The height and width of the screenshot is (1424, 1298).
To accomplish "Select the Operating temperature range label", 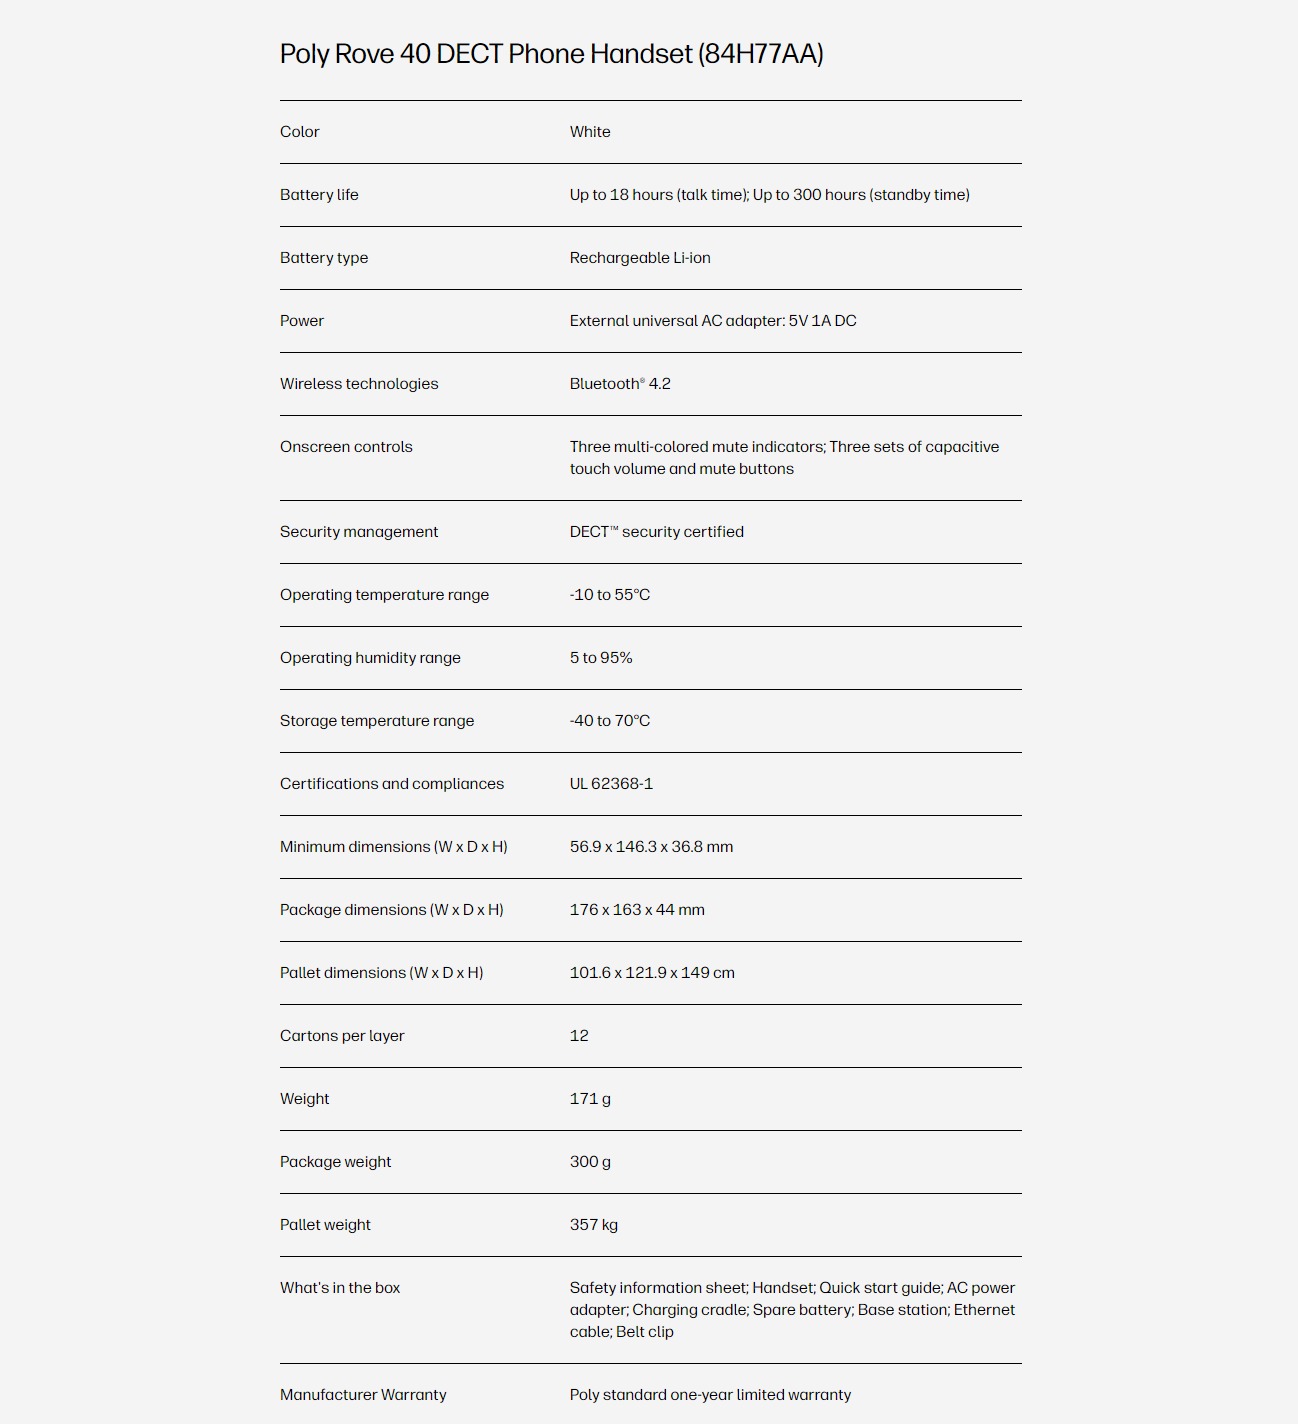I will coord(385,595).
